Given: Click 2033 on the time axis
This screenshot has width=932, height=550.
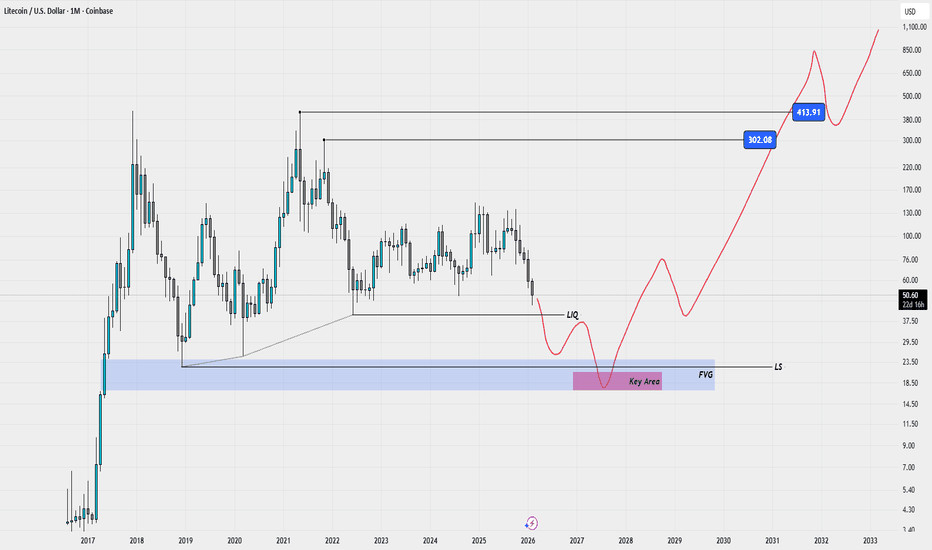Looking at the screenshot, I should pos(870,540).
